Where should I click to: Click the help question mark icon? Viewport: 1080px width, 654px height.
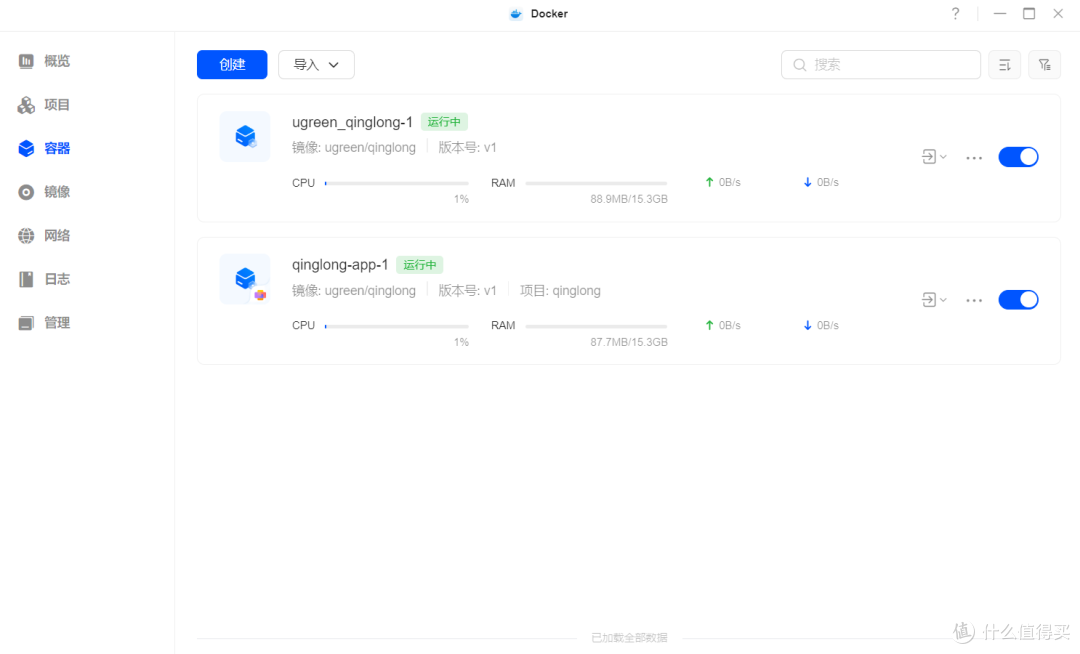[955, 14]
